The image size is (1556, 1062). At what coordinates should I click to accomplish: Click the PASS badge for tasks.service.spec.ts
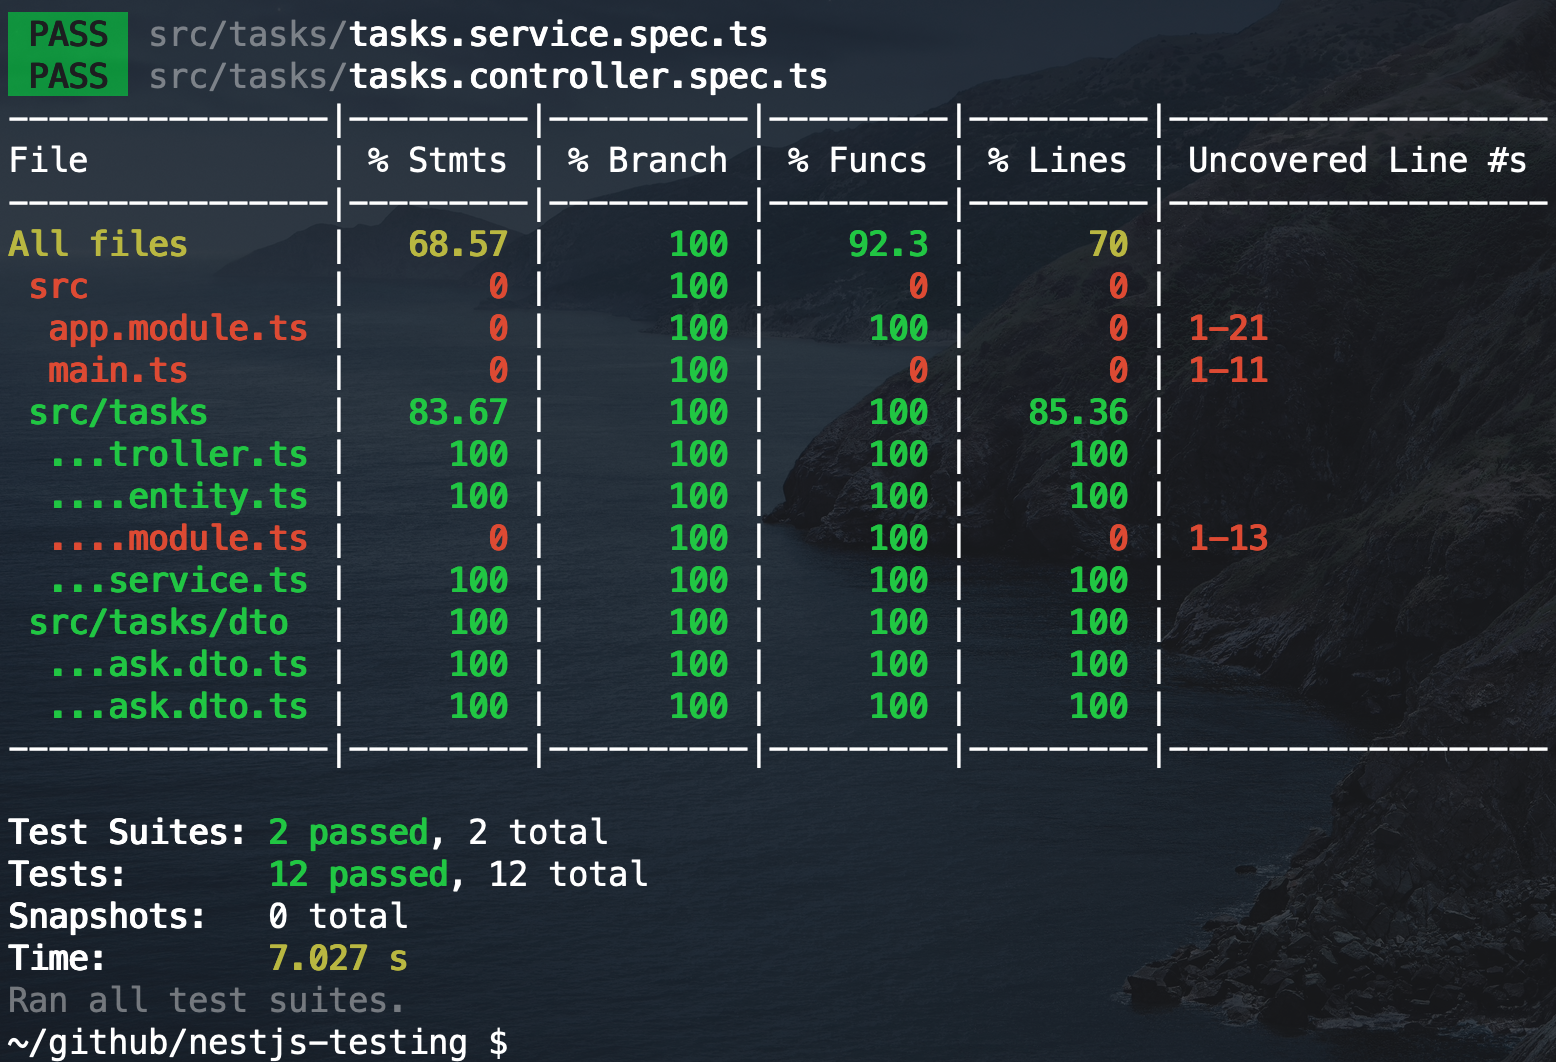coord(68,34)
